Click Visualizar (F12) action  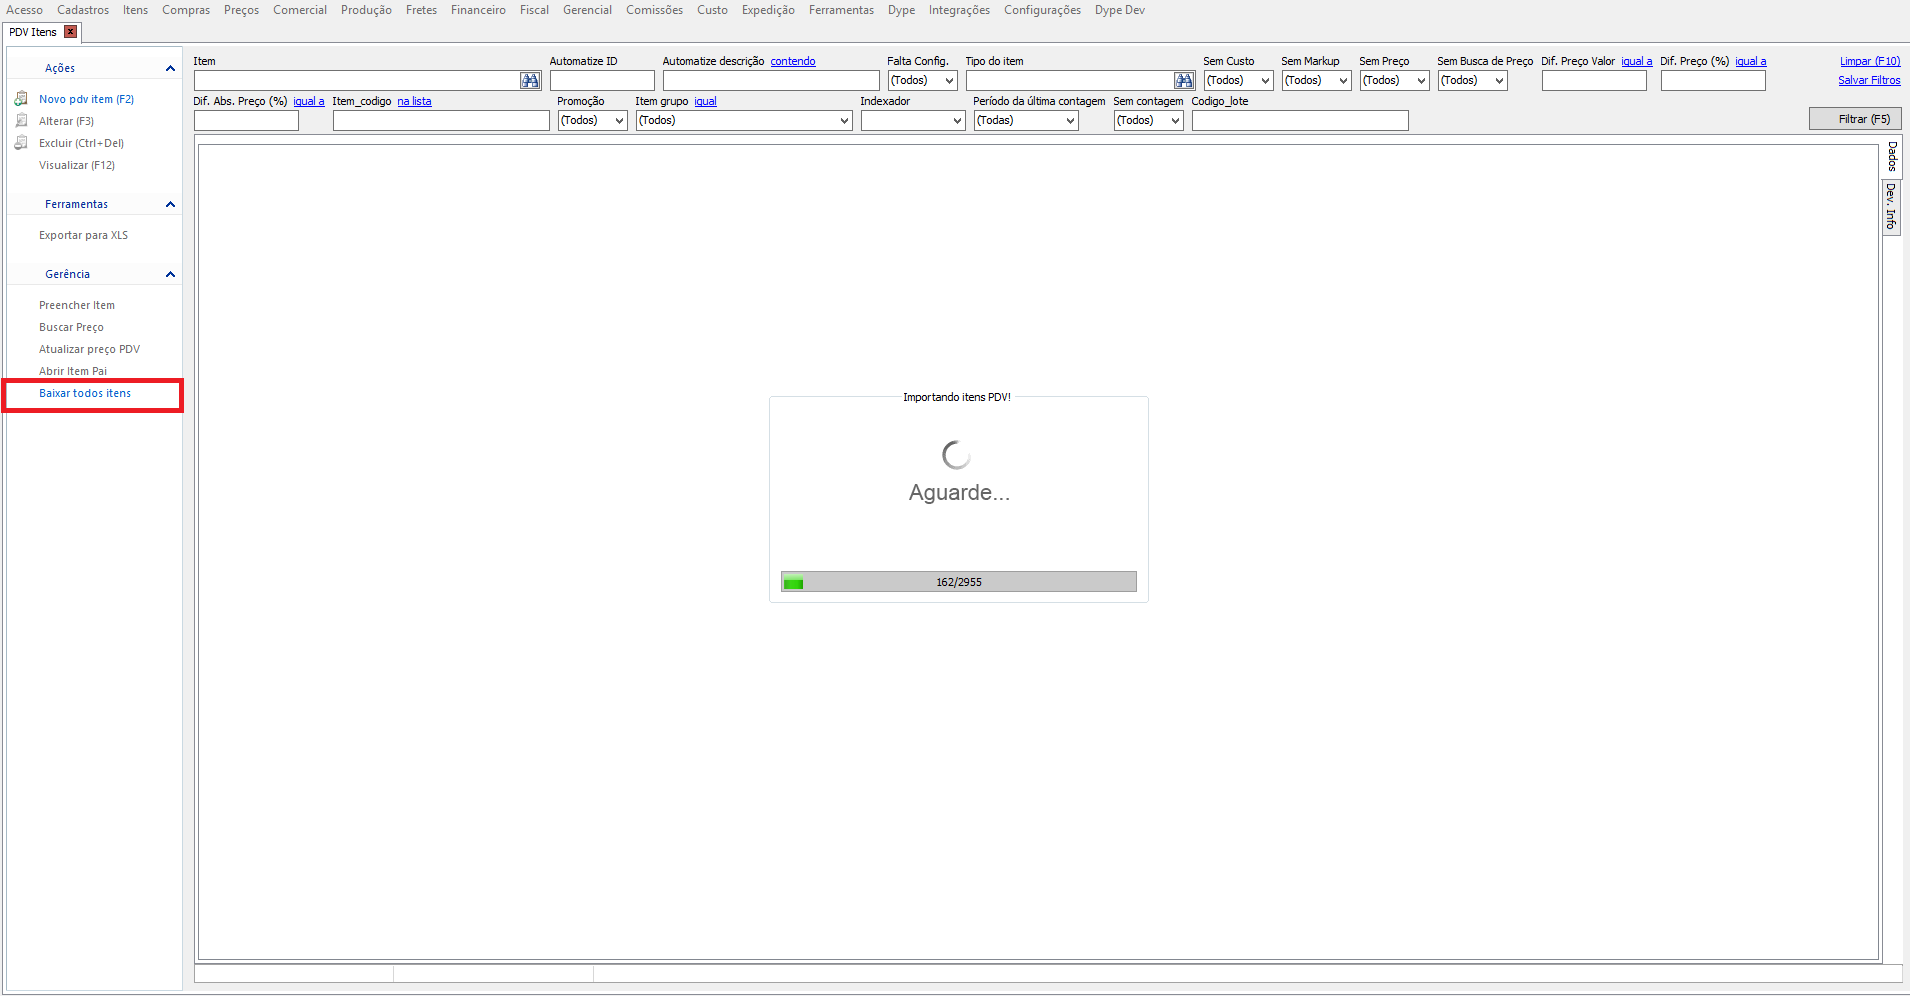pos(77,165)
